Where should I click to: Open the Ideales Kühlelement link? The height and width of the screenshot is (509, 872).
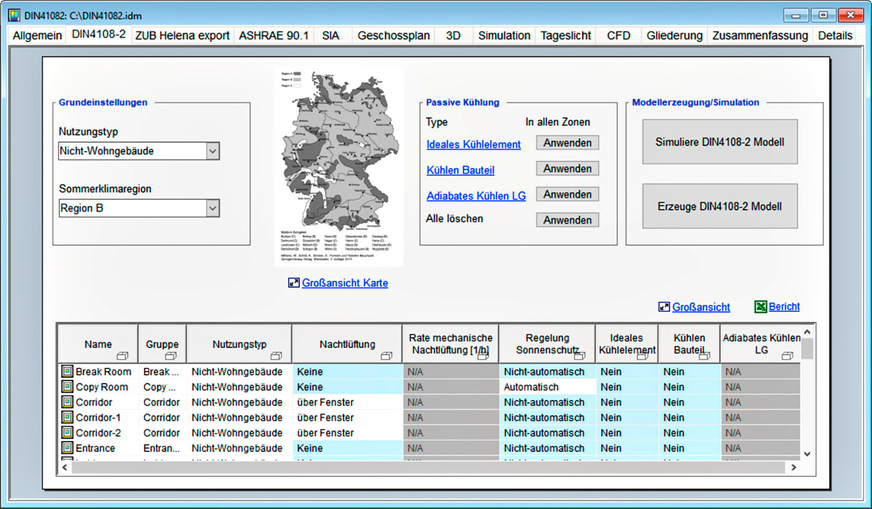click(x=473, y=144)
